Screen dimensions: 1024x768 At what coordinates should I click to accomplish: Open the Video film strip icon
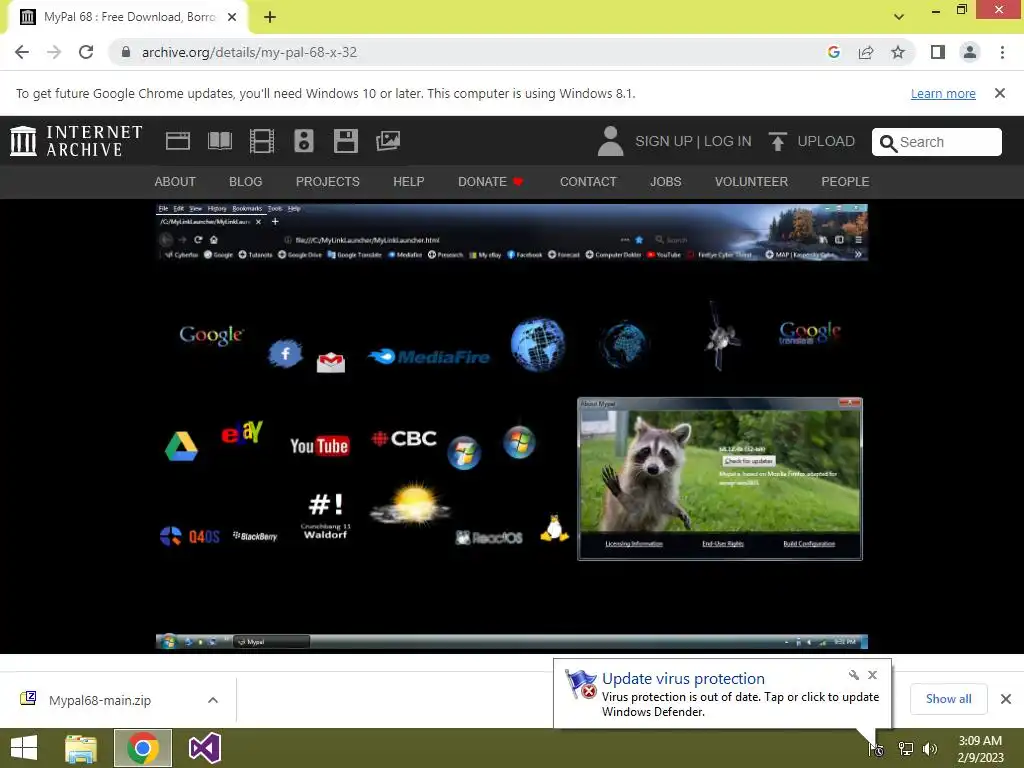[x=262, y=141]
